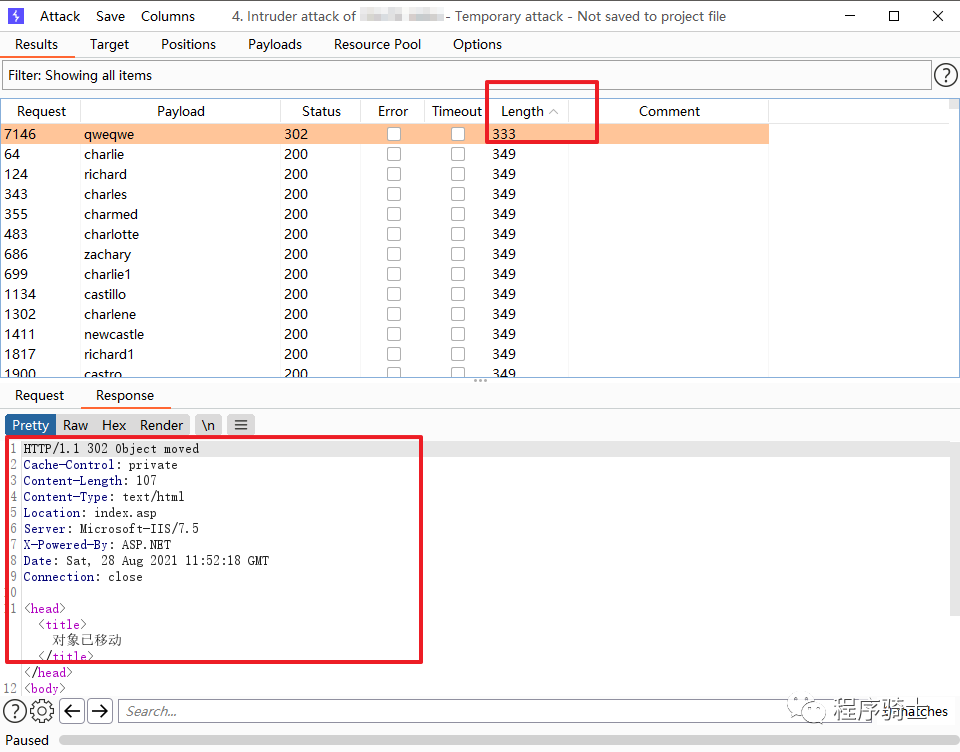The image size is (960, 752).
Task: Open search settings gear icon
Action: 42,711
